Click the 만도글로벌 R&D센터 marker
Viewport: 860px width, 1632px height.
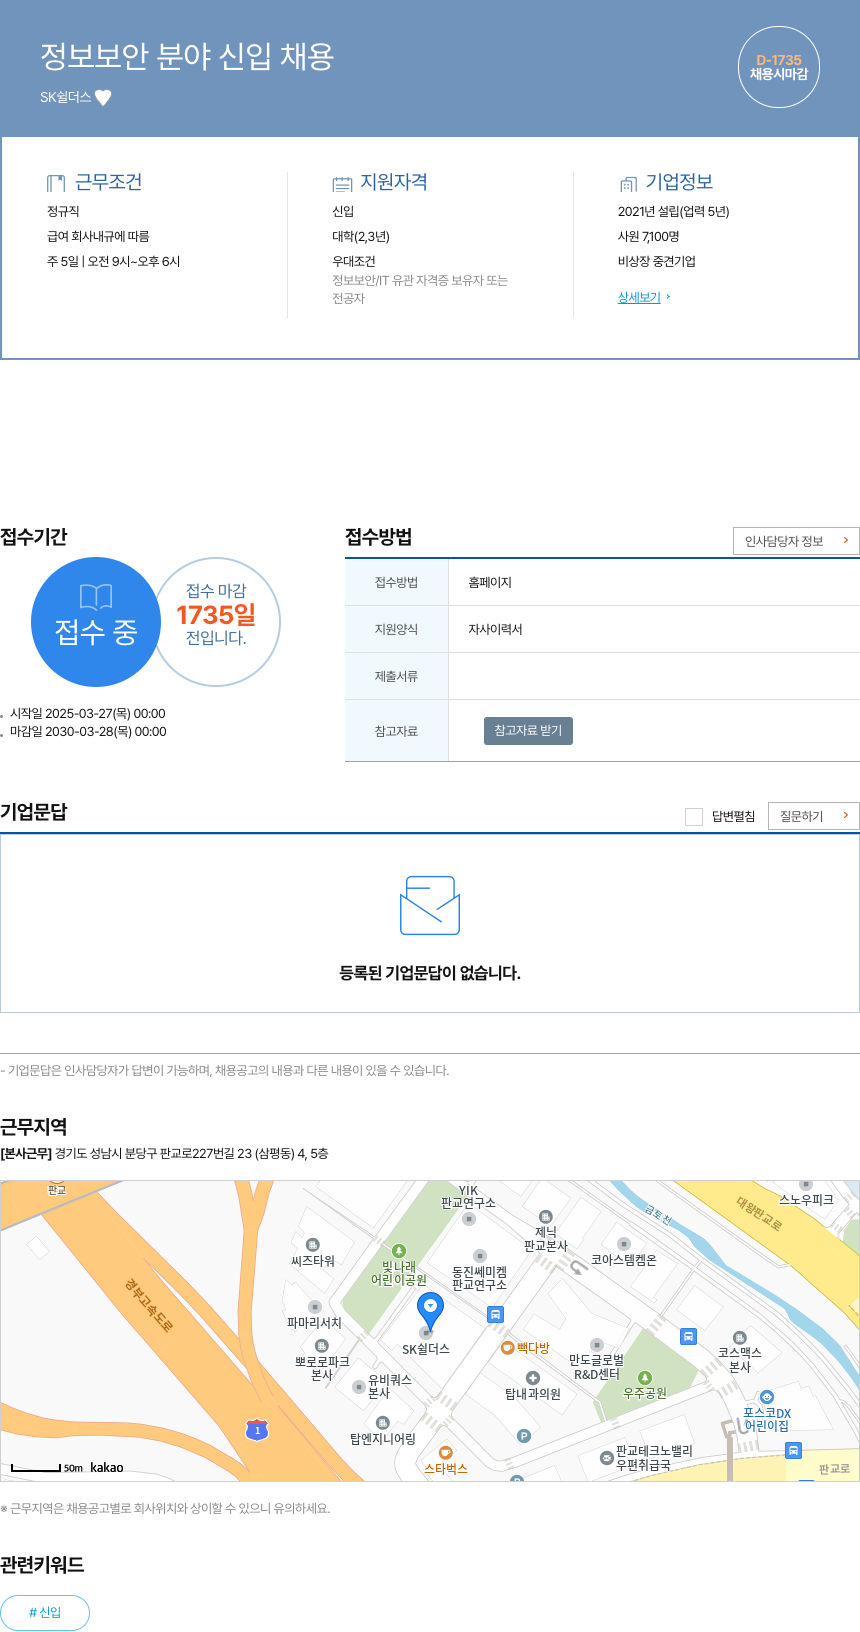[x=597, y=1345]
